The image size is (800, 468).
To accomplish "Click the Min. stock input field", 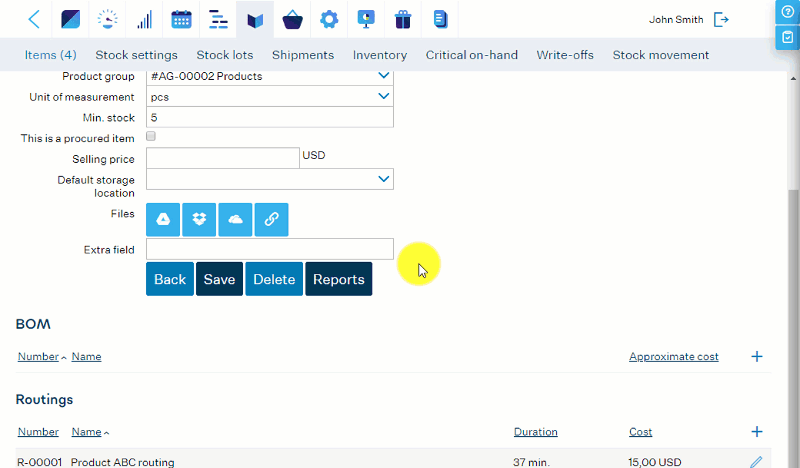I will click(x=270, y=117).
